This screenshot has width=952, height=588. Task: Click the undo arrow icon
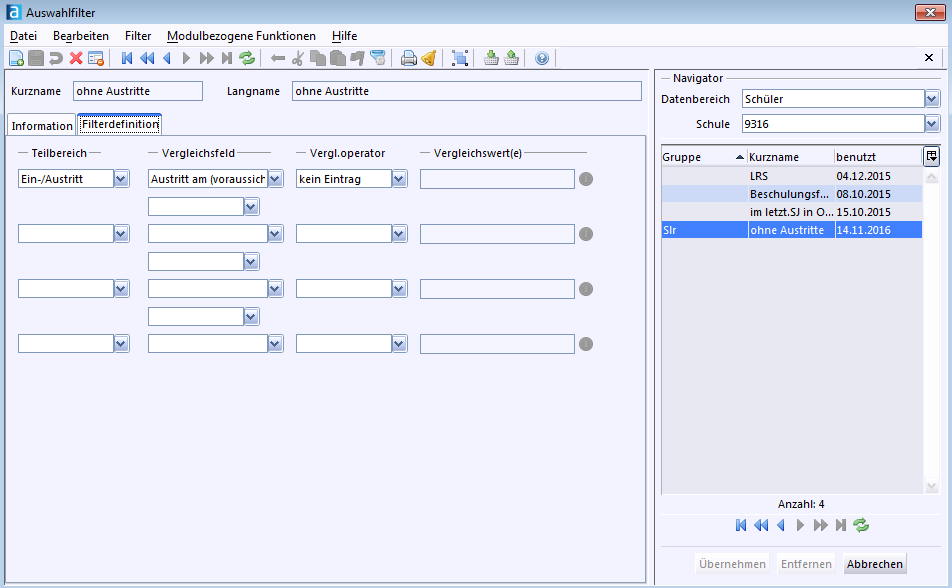pos(56,58)
